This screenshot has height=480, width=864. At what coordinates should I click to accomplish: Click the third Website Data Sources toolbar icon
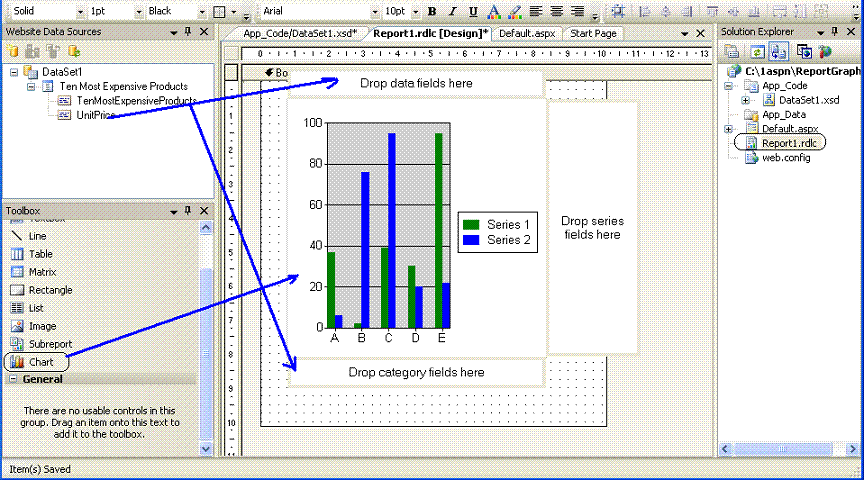pyautogui.click(x=53, y=52)
